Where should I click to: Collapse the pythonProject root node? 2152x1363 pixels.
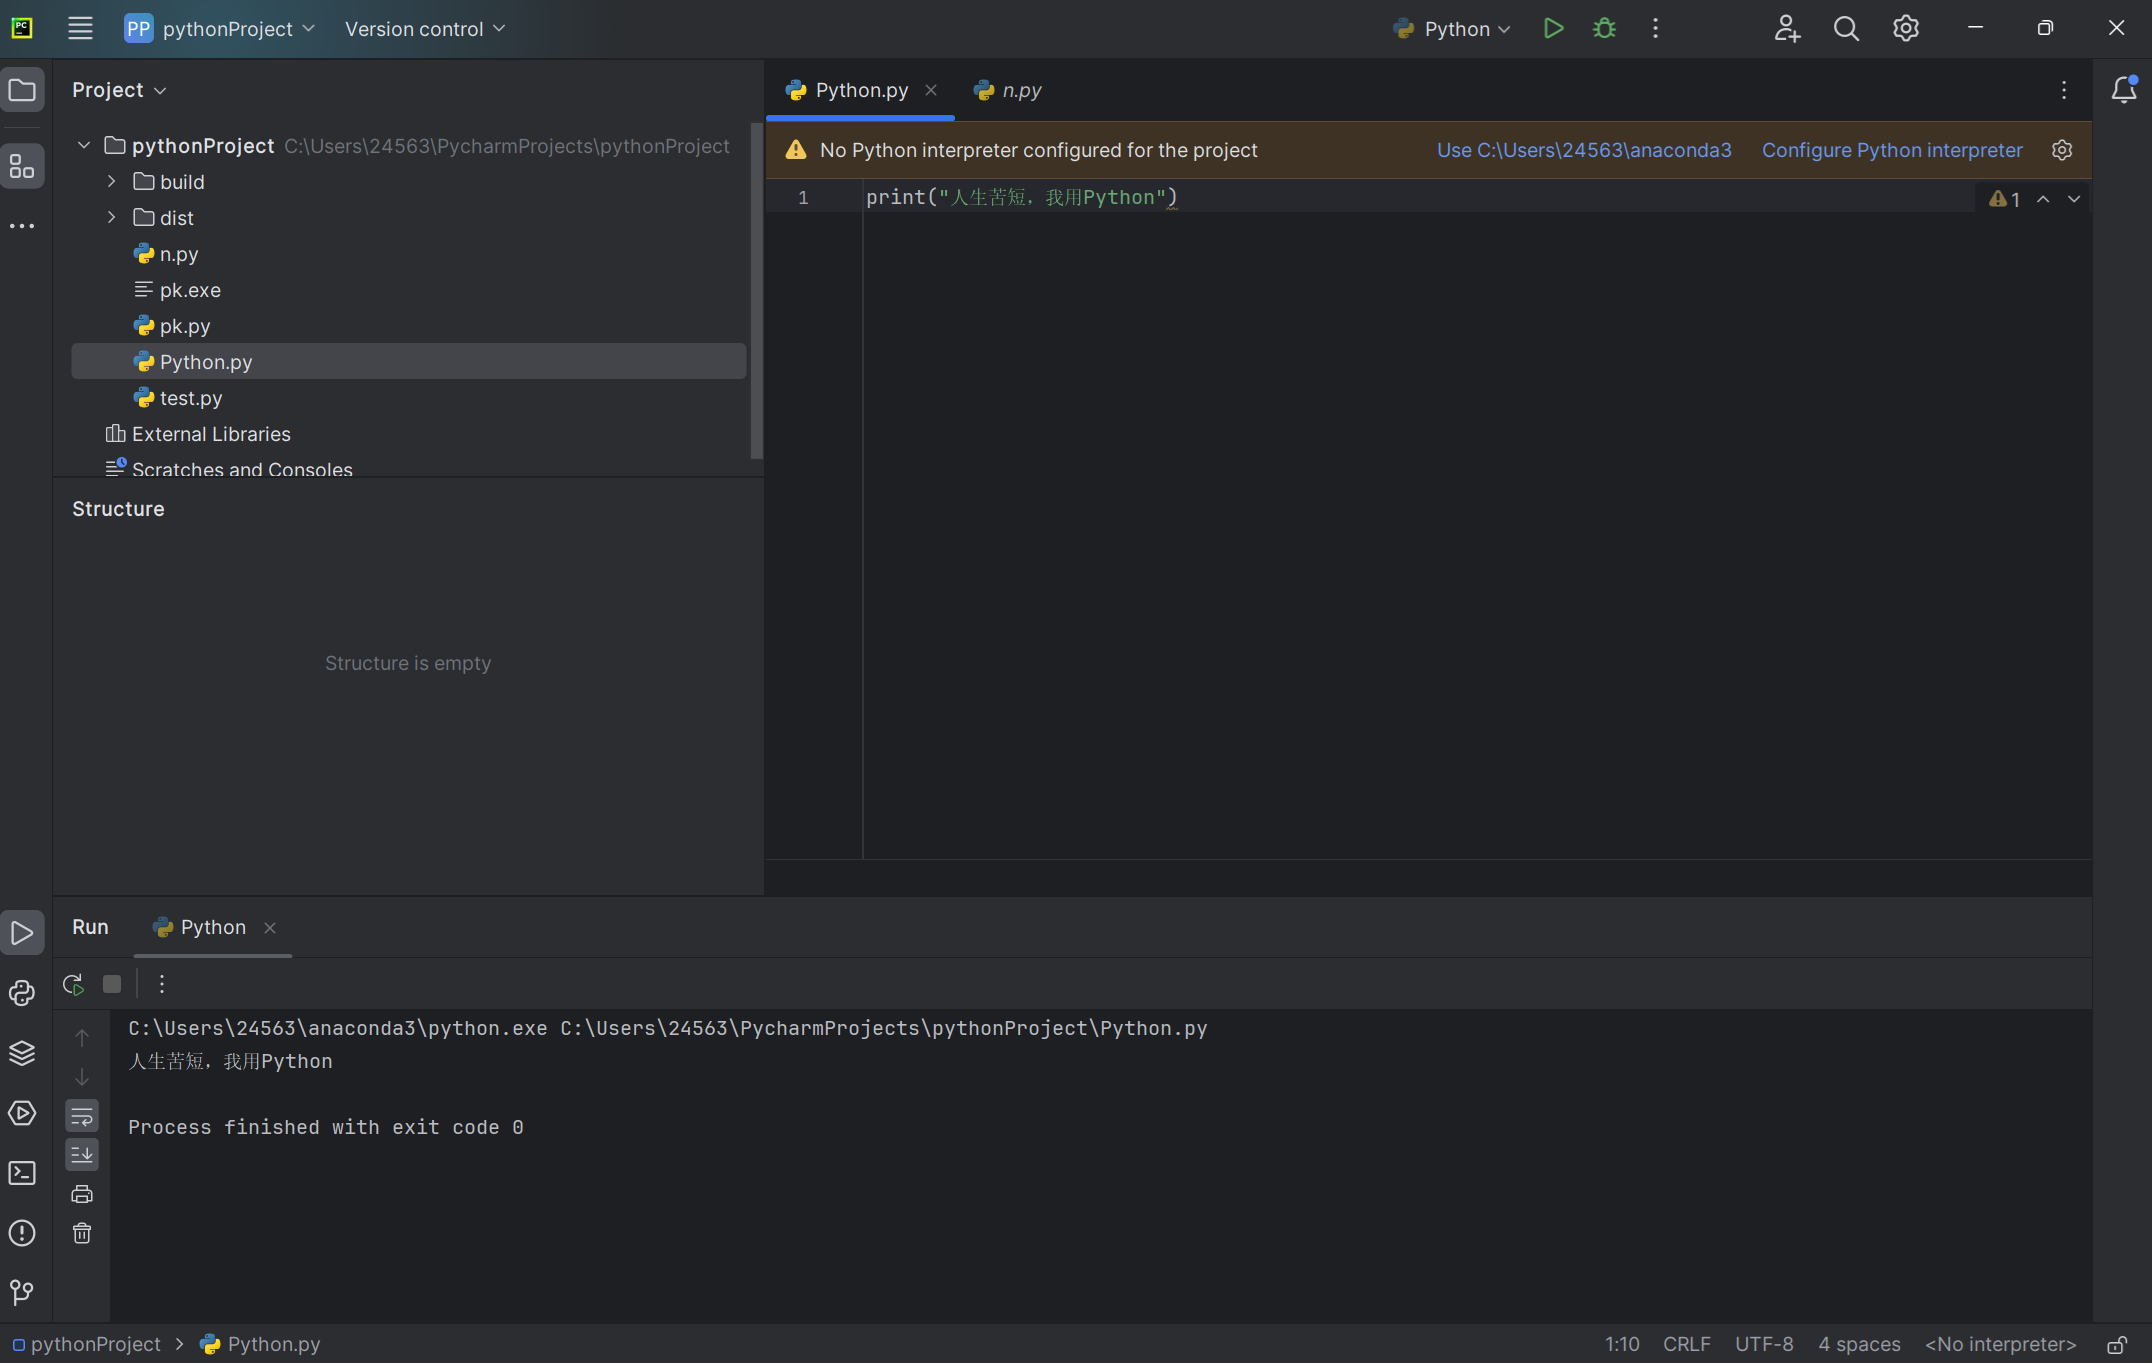pos(84,146)
